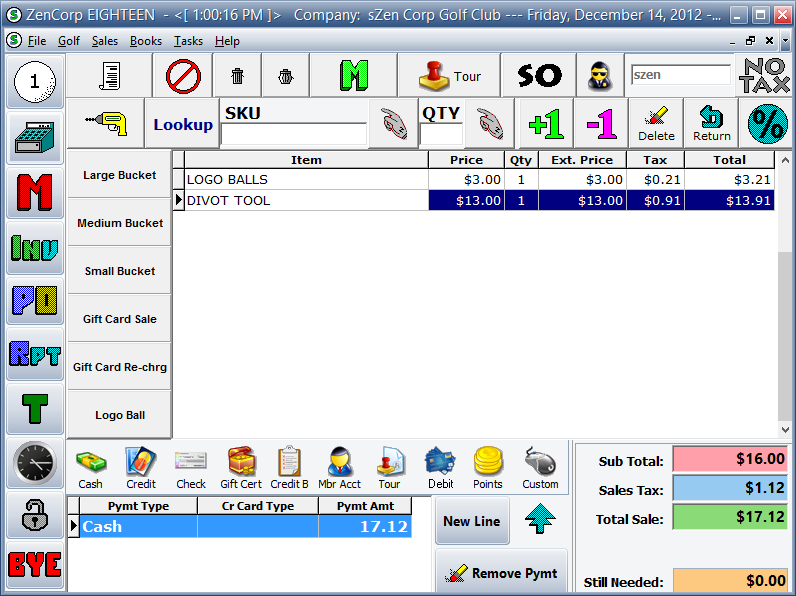Screen dimensions: 796x596
Task: Click the red cancel circle icon
Action: pos(183,75)
